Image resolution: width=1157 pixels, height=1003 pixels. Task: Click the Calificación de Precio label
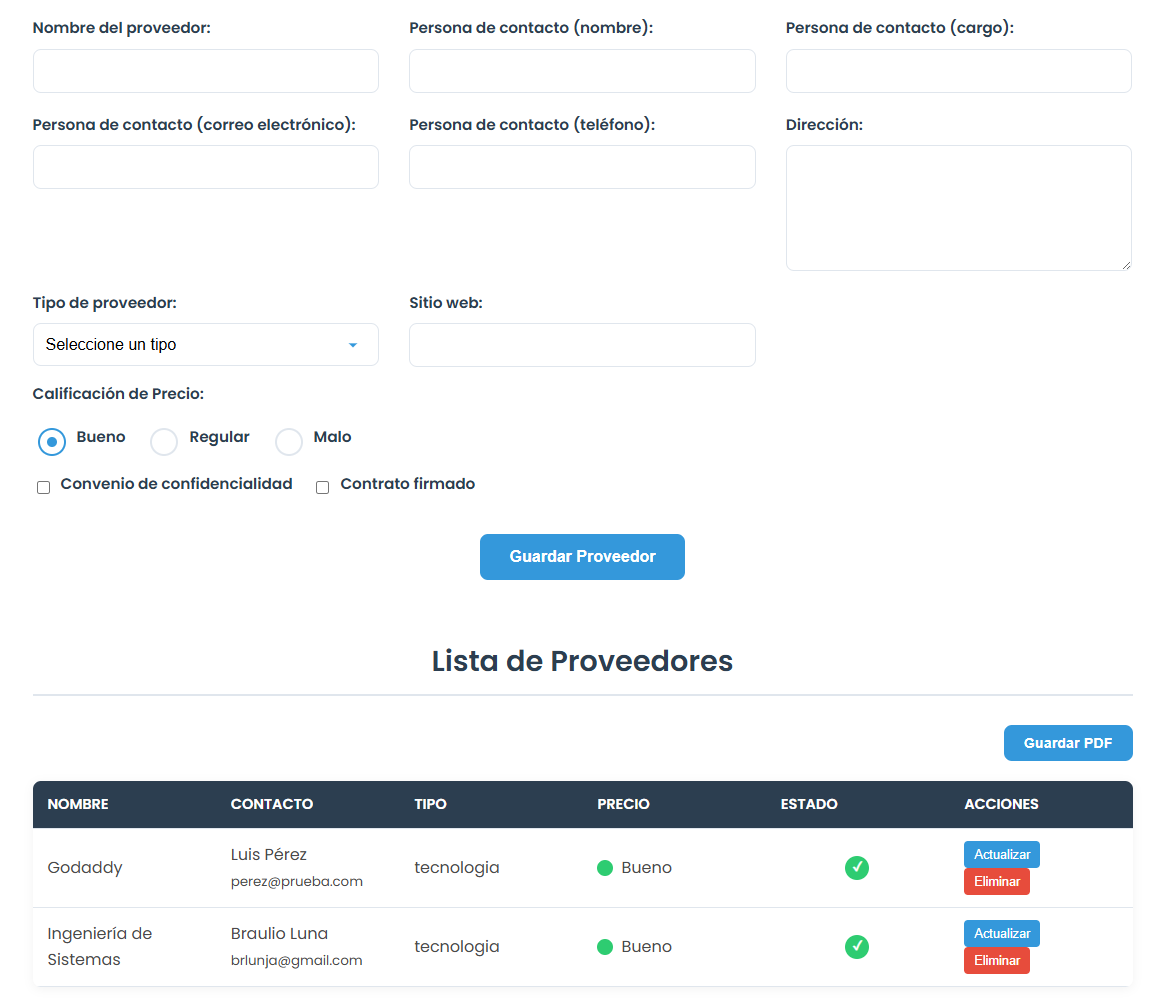point(118,394)
